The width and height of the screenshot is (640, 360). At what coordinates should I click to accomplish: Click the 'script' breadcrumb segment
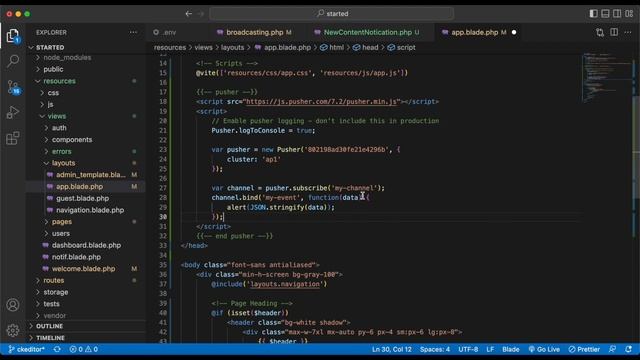tap(402, 47)
